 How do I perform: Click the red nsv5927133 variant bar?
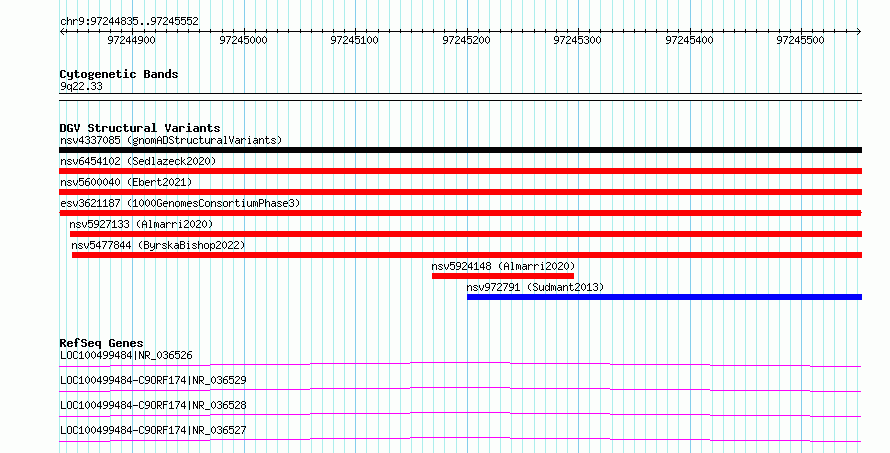click(466, 234)
